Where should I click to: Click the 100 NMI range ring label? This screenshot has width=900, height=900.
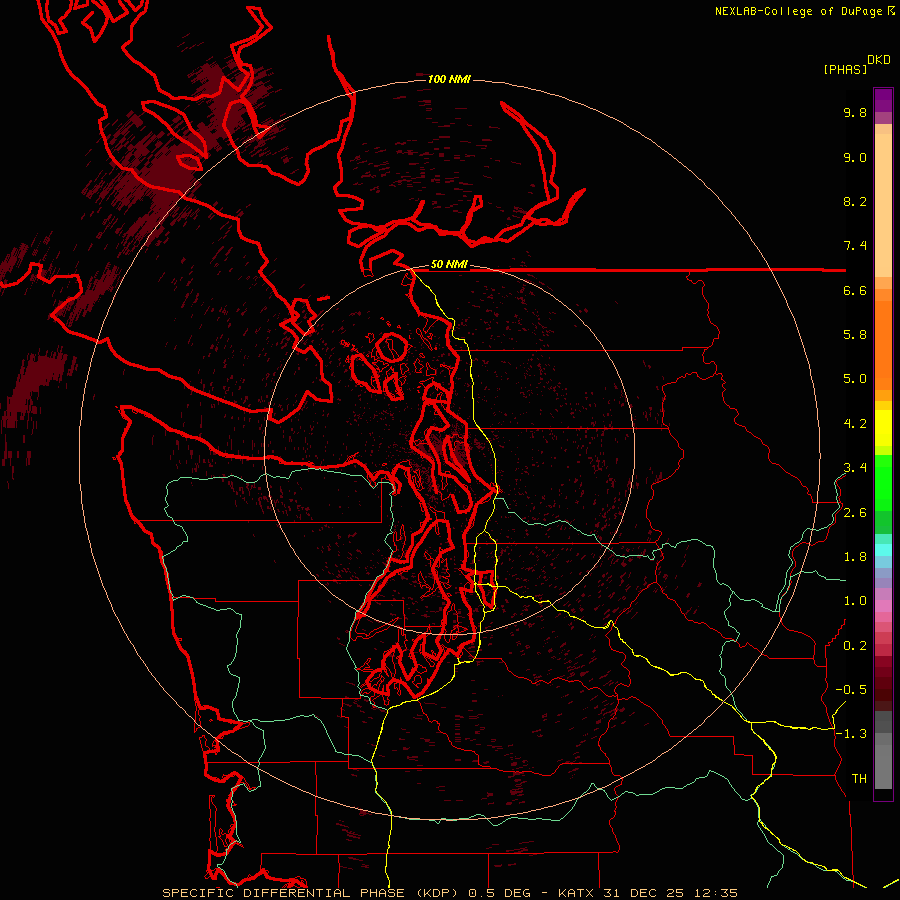449,79
